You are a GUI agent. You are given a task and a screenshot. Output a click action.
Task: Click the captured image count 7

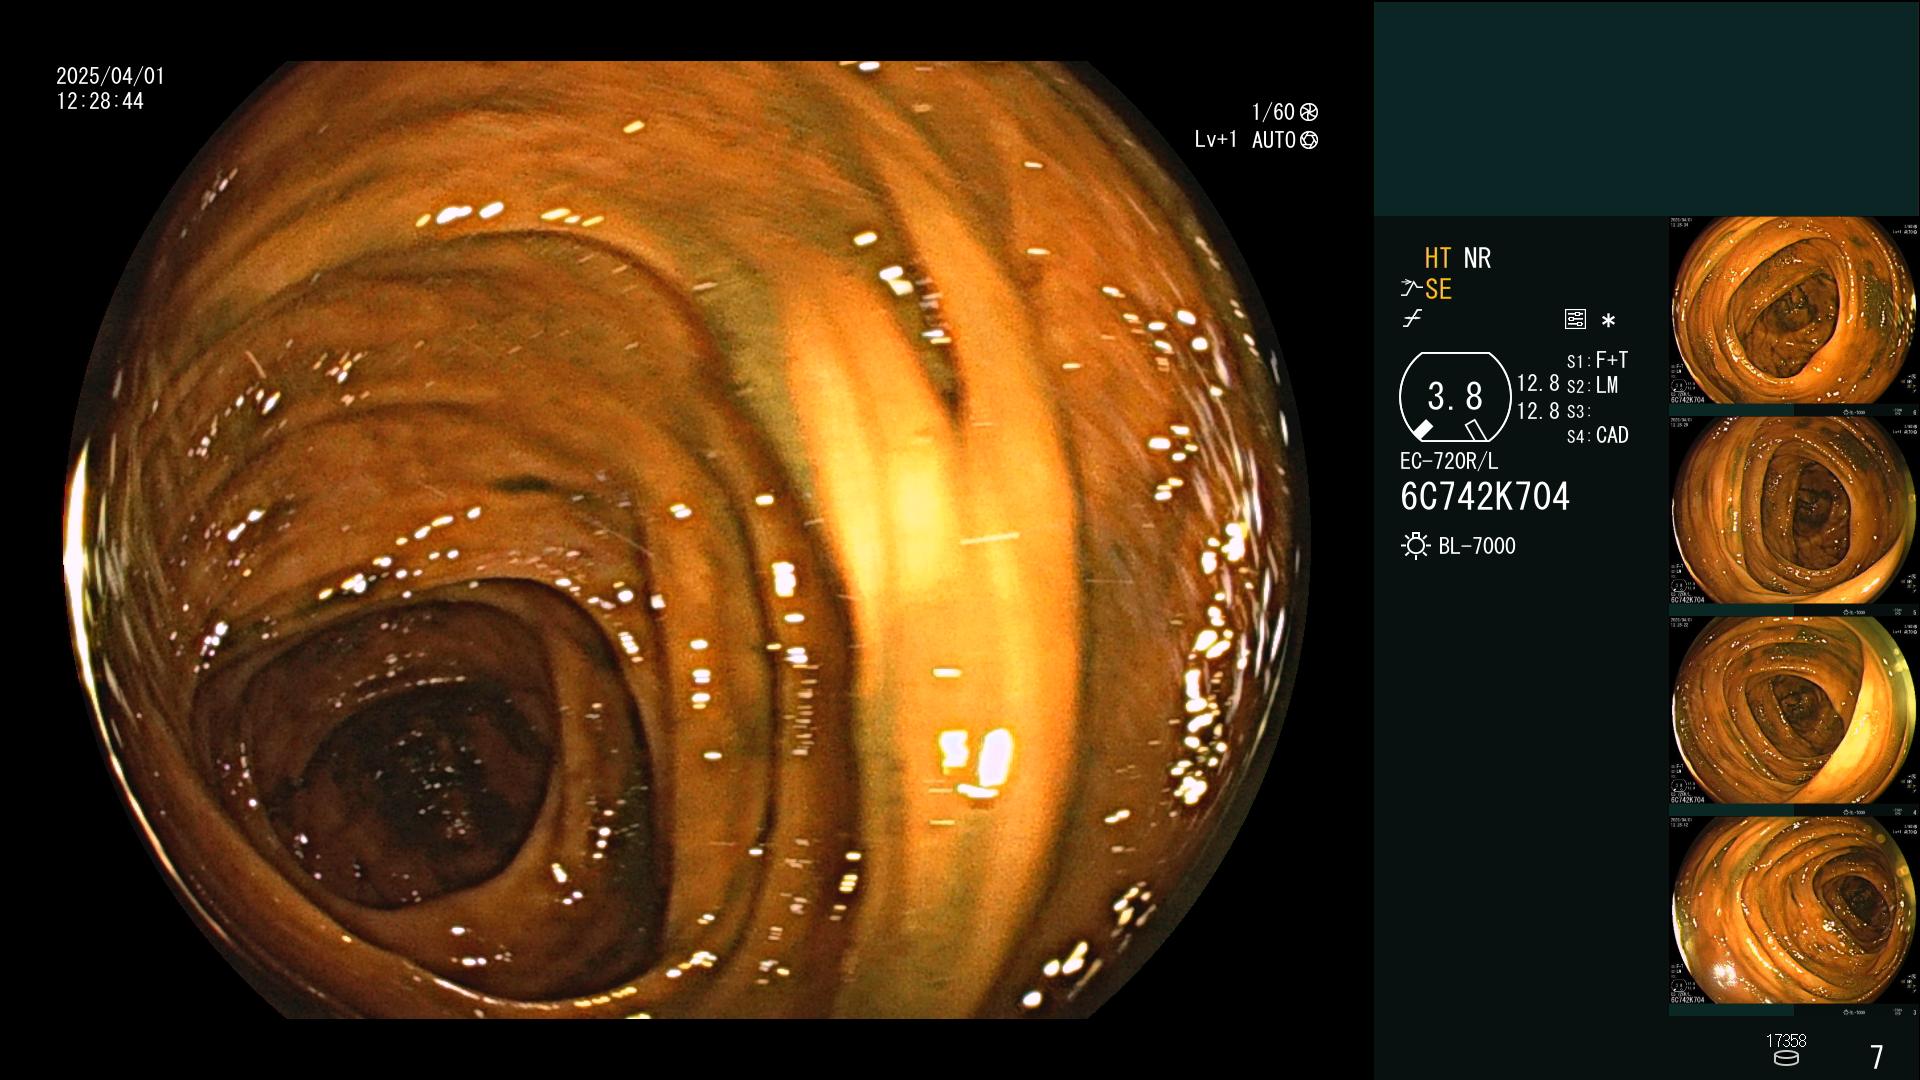(1877, 1057)
